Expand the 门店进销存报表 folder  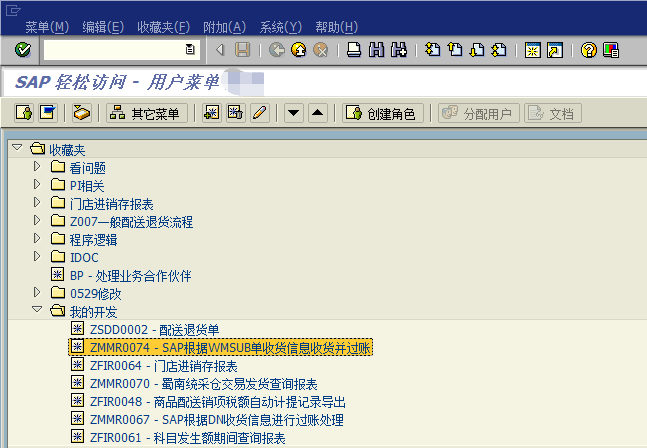point(37,202)
